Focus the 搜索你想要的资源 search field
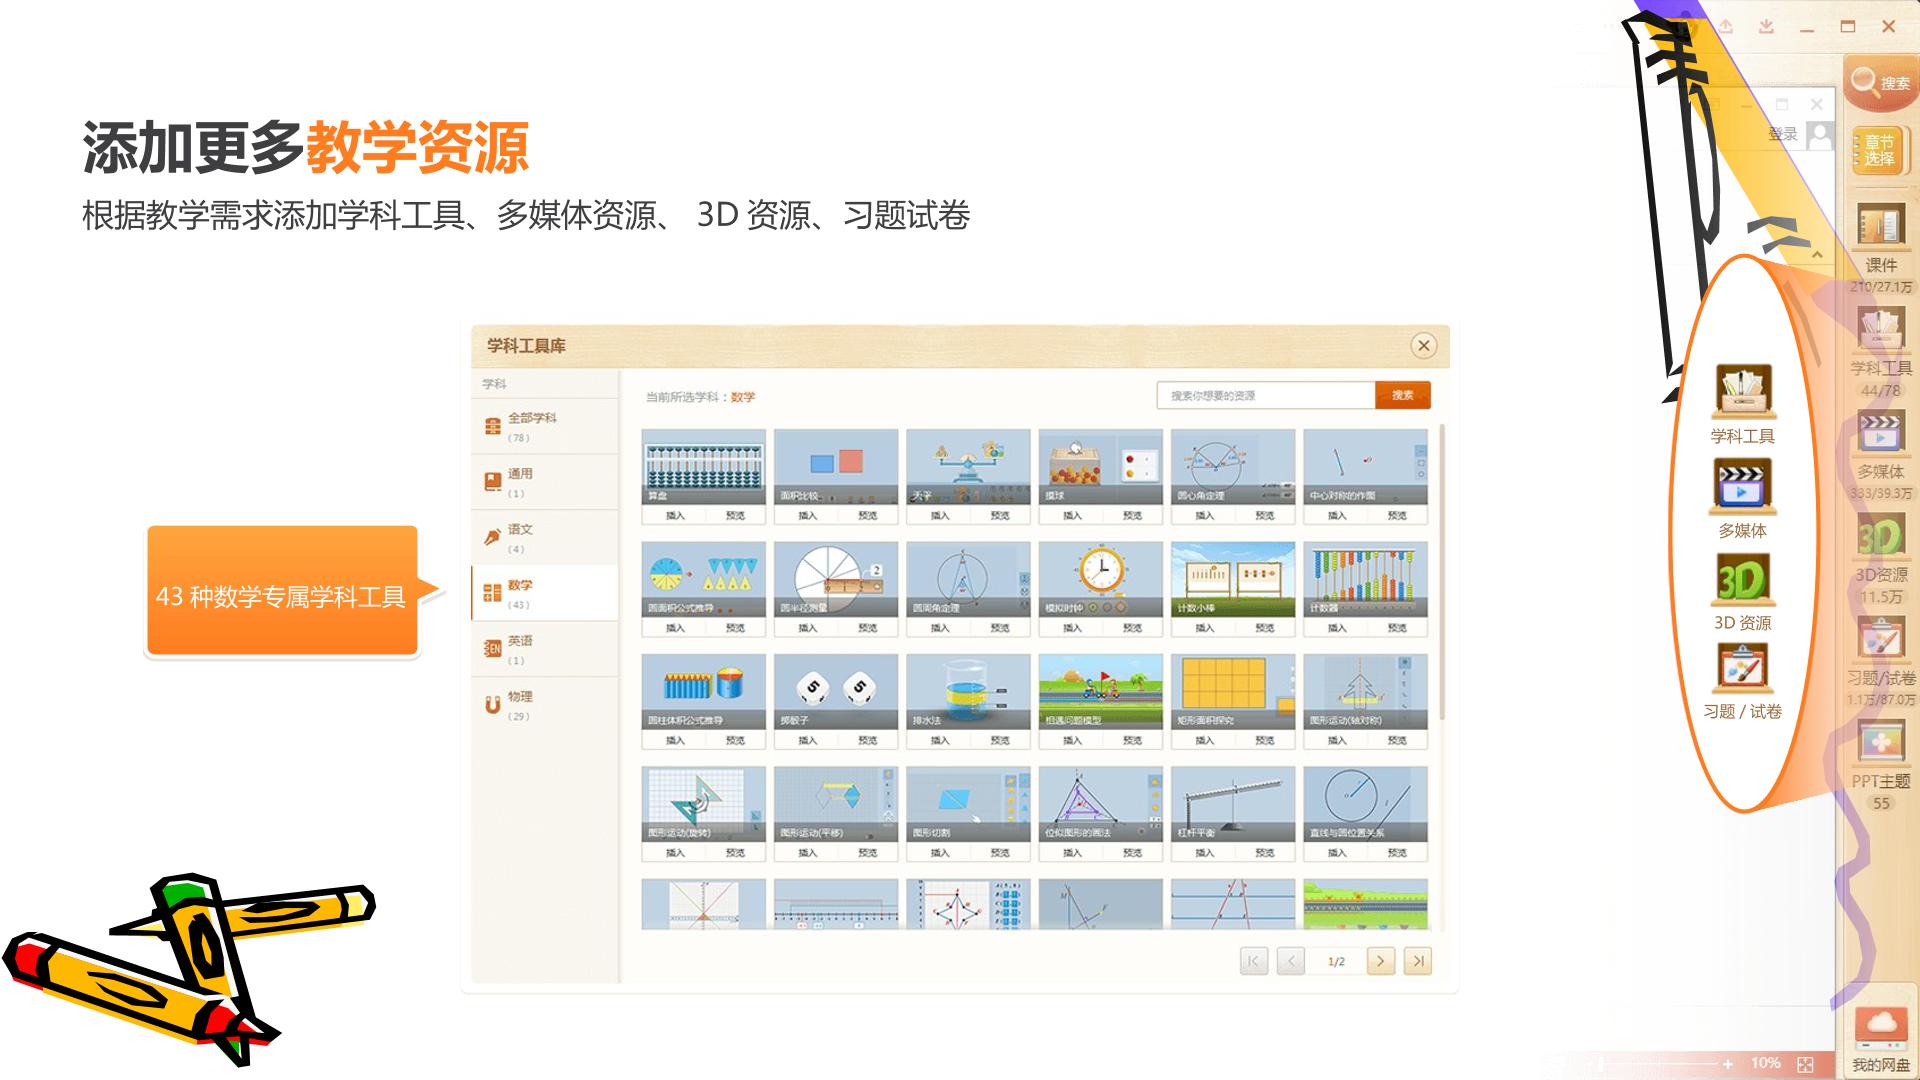This screenshot has width=1920, height=1080. (x=1266, y=395)
